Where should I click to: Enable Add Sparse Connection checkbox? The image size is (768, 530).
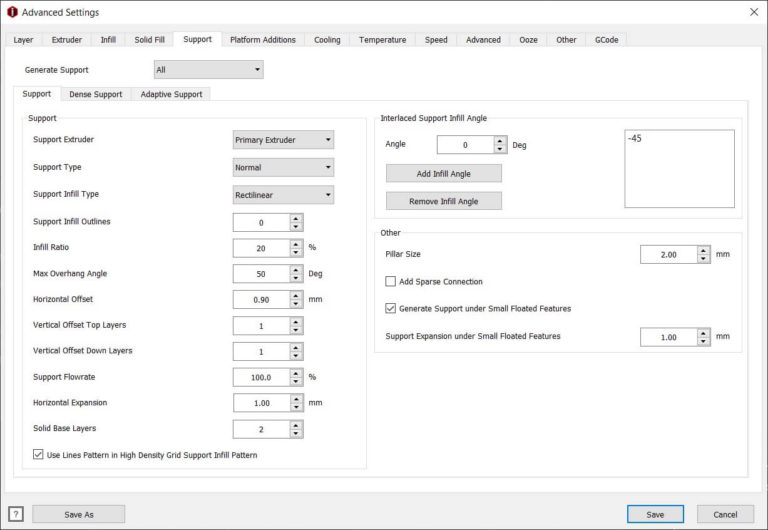[x=391, y=282]
